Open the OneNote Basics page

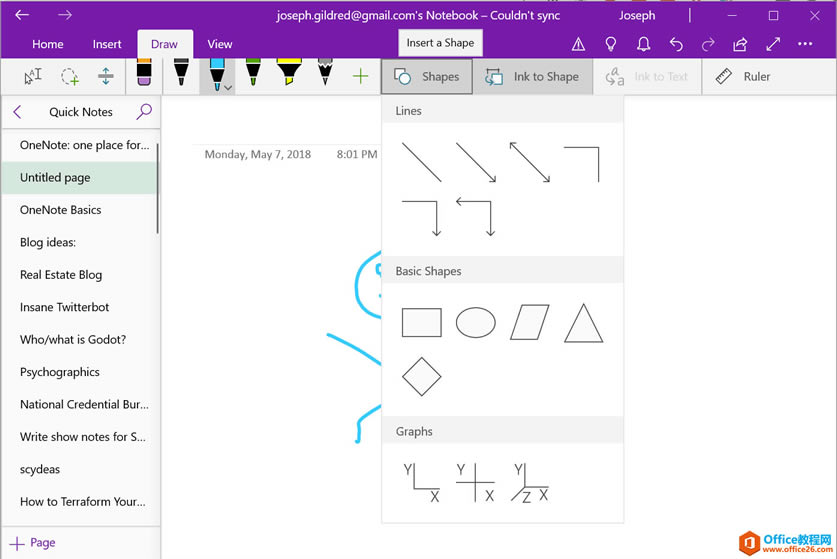click(x=80, y=210)
